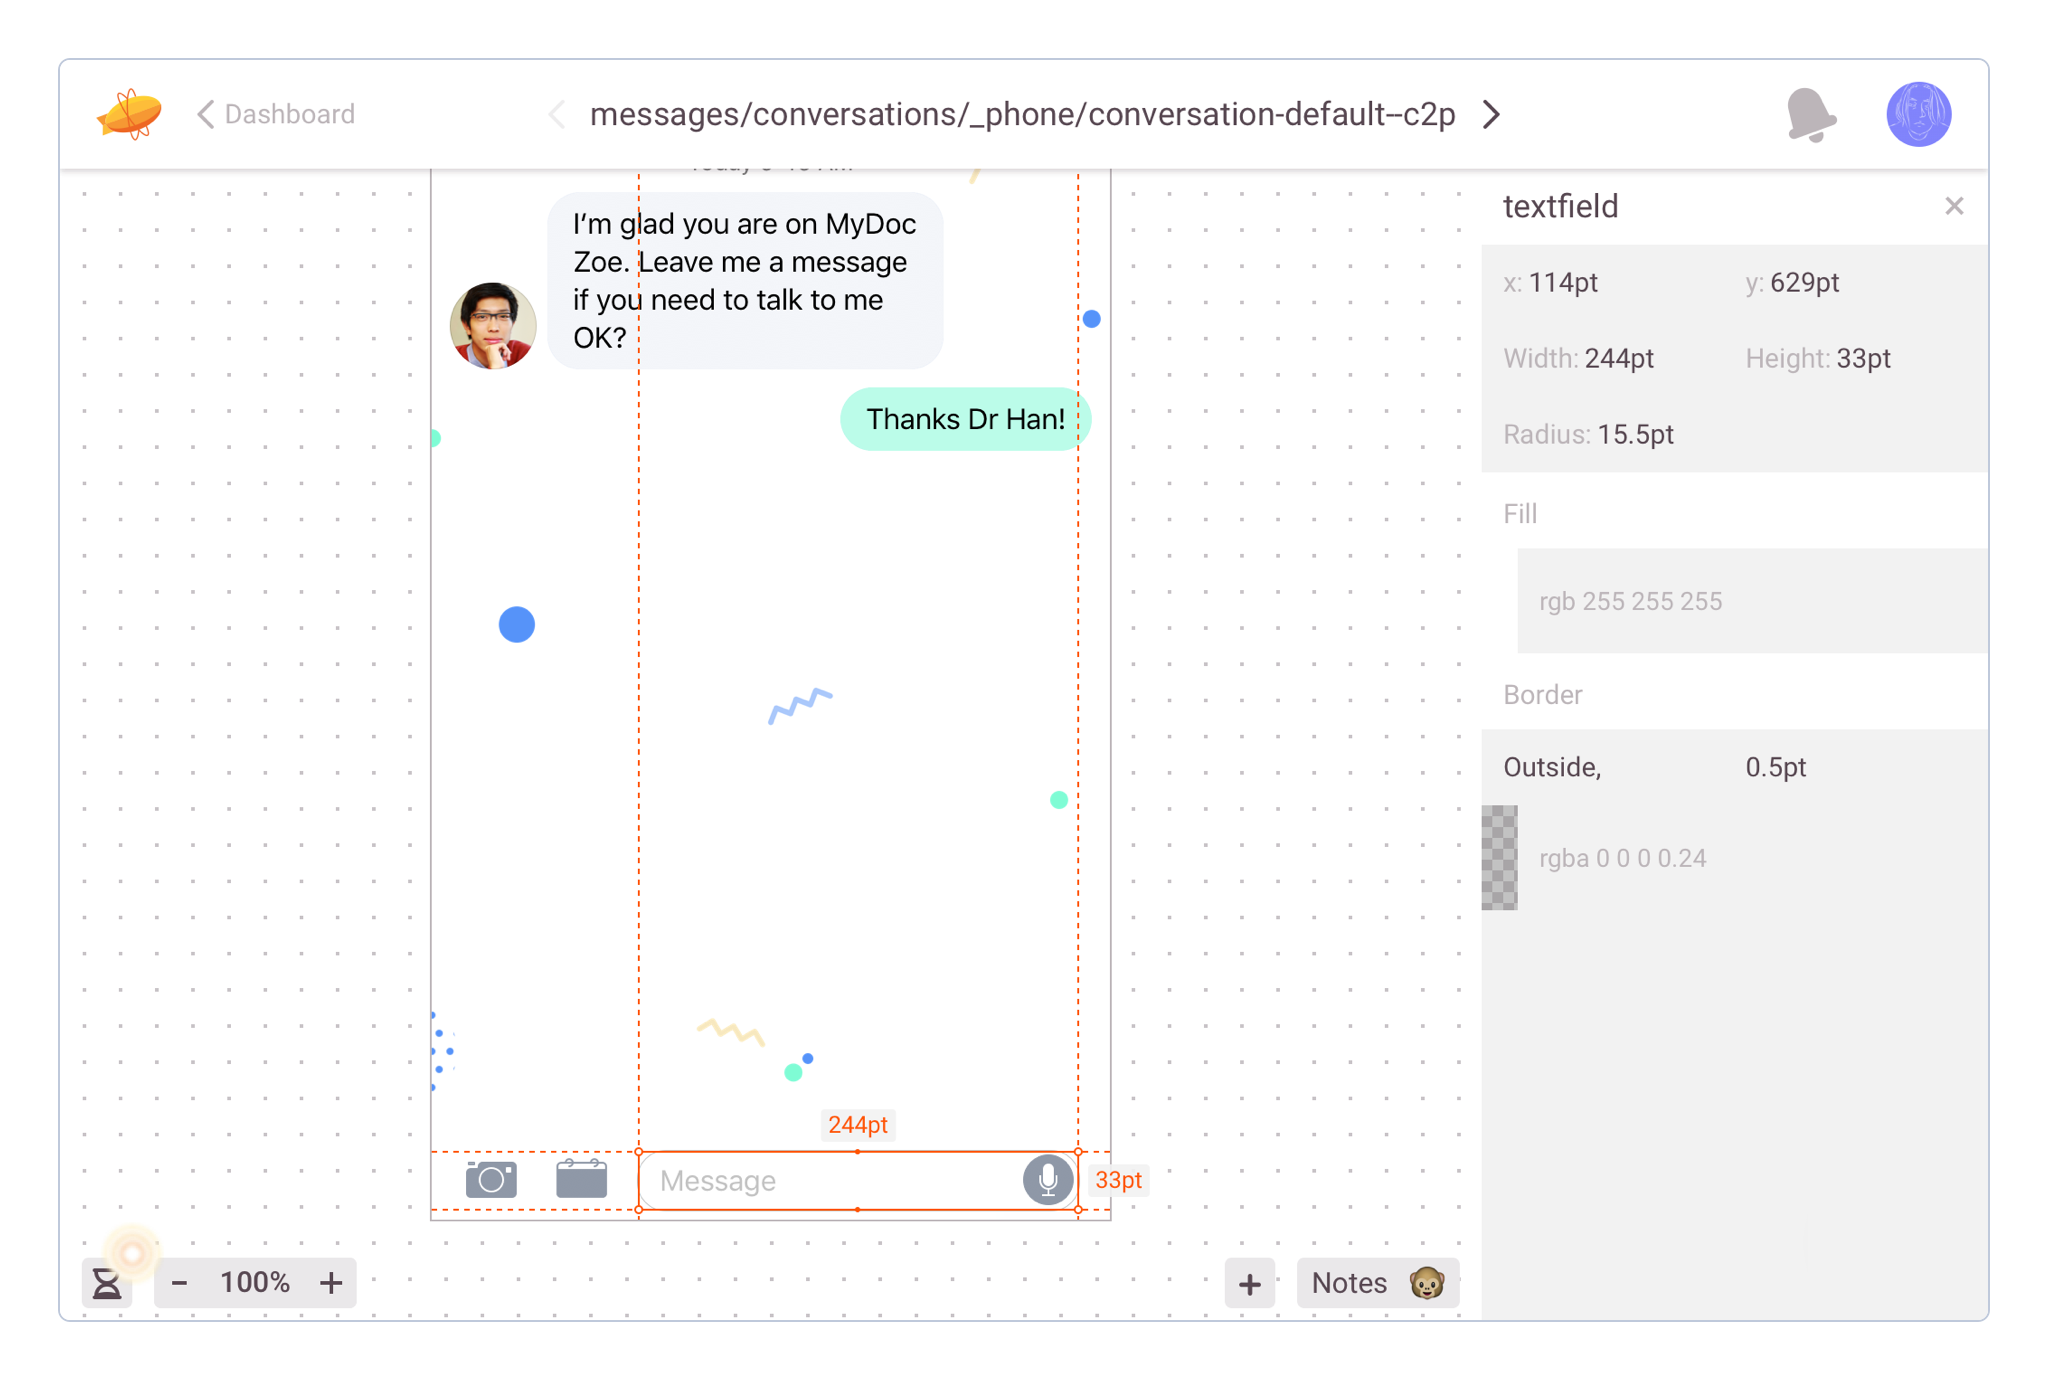The image size is (2048, 1380).
Task: Click the fill color rgb 255 255 255
Action: click(x=1630, y=601)
